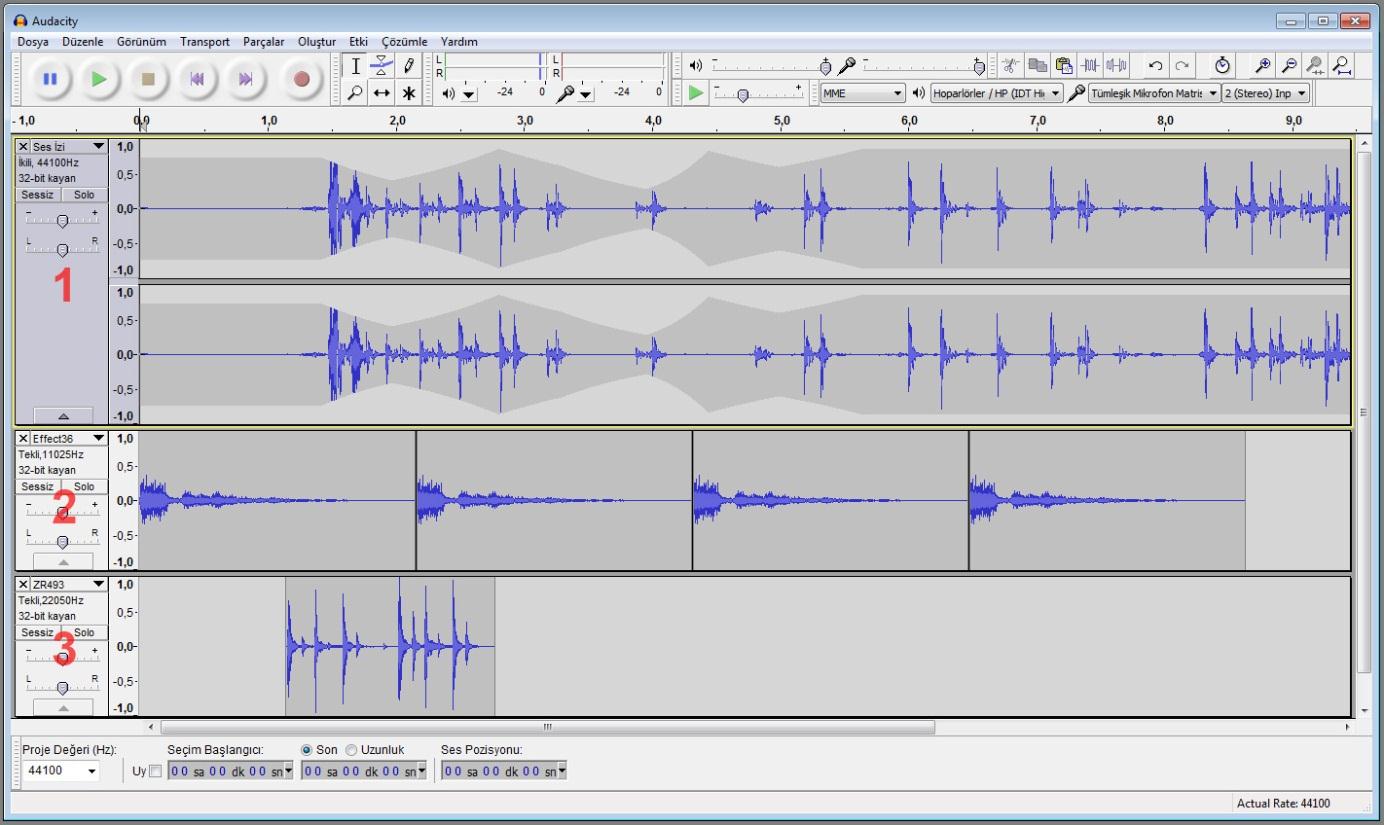Trim audio outside the selection
The image size is (1384, 825).
pos(1091,65)
